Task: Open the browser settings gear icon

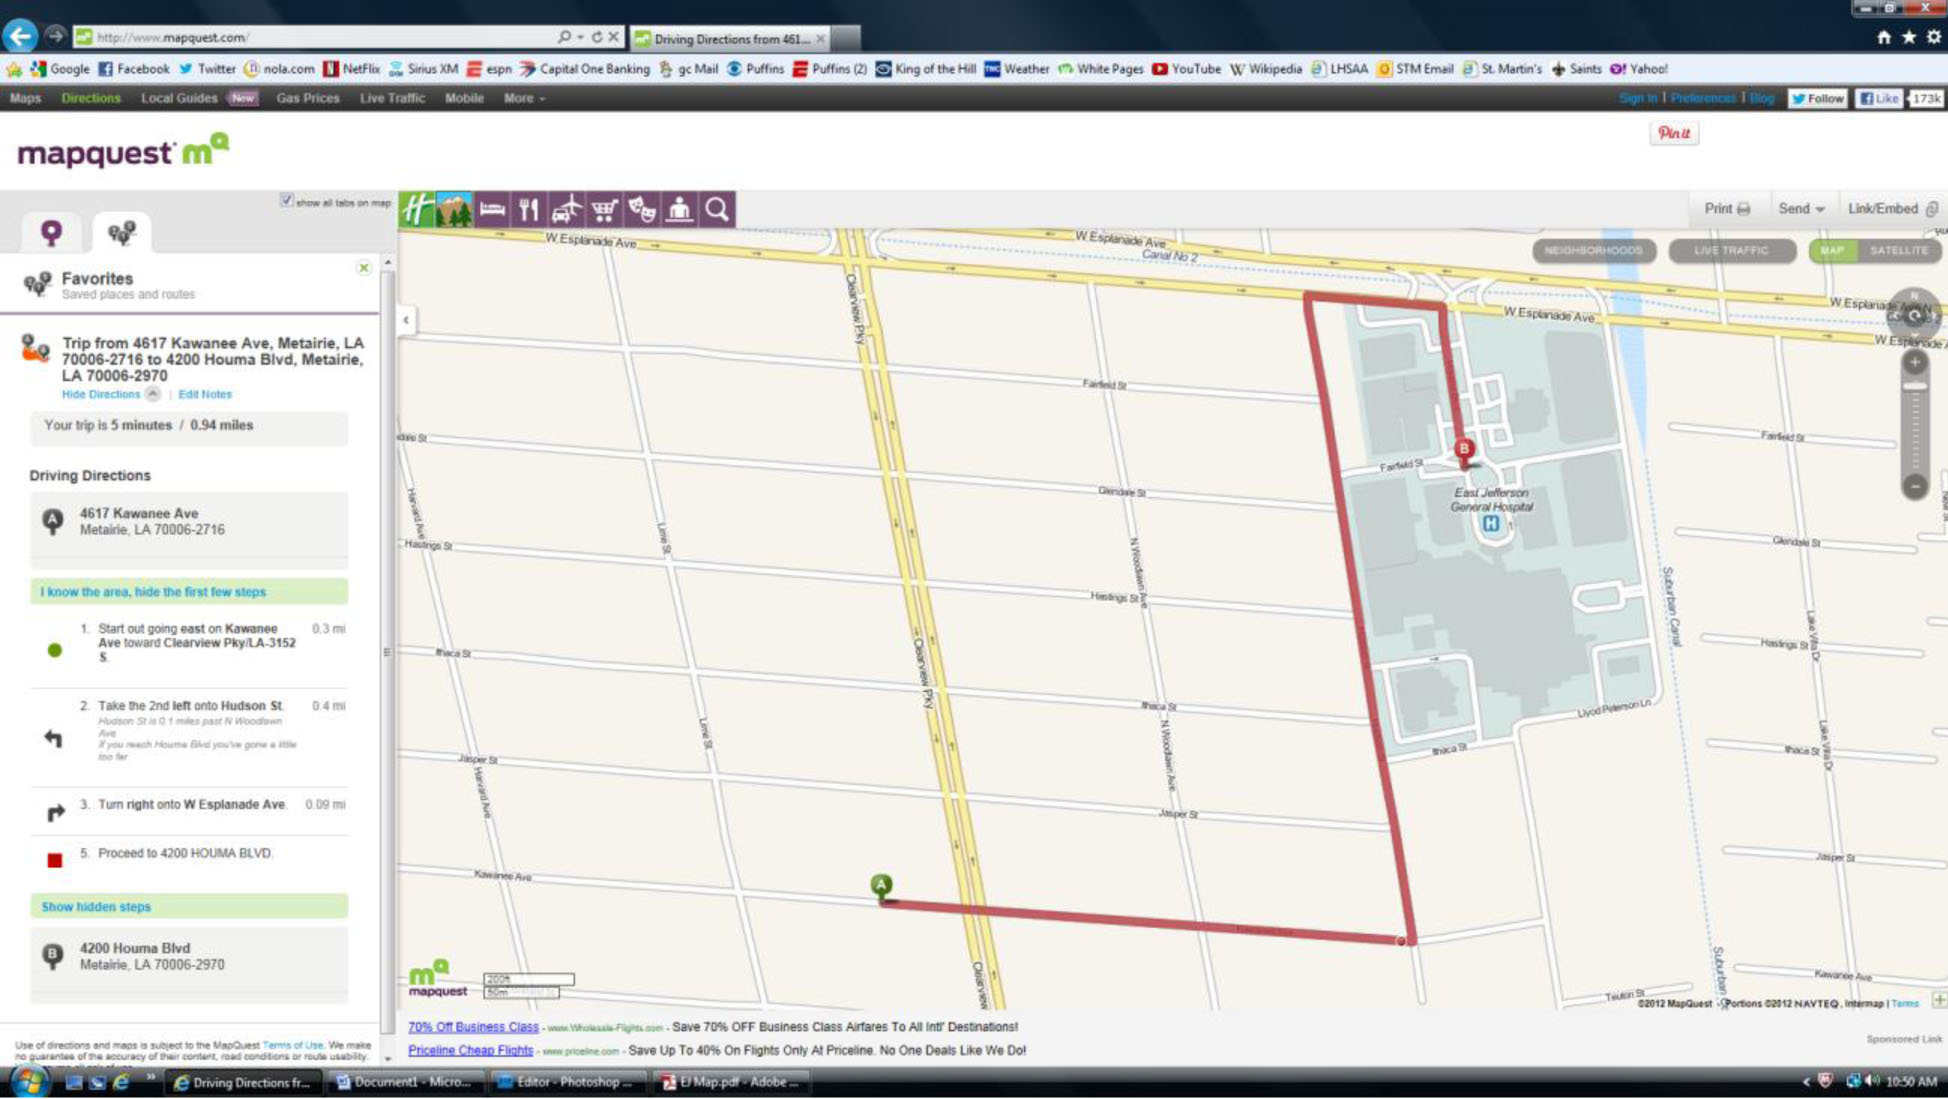Action: (x=1934, y=37)
